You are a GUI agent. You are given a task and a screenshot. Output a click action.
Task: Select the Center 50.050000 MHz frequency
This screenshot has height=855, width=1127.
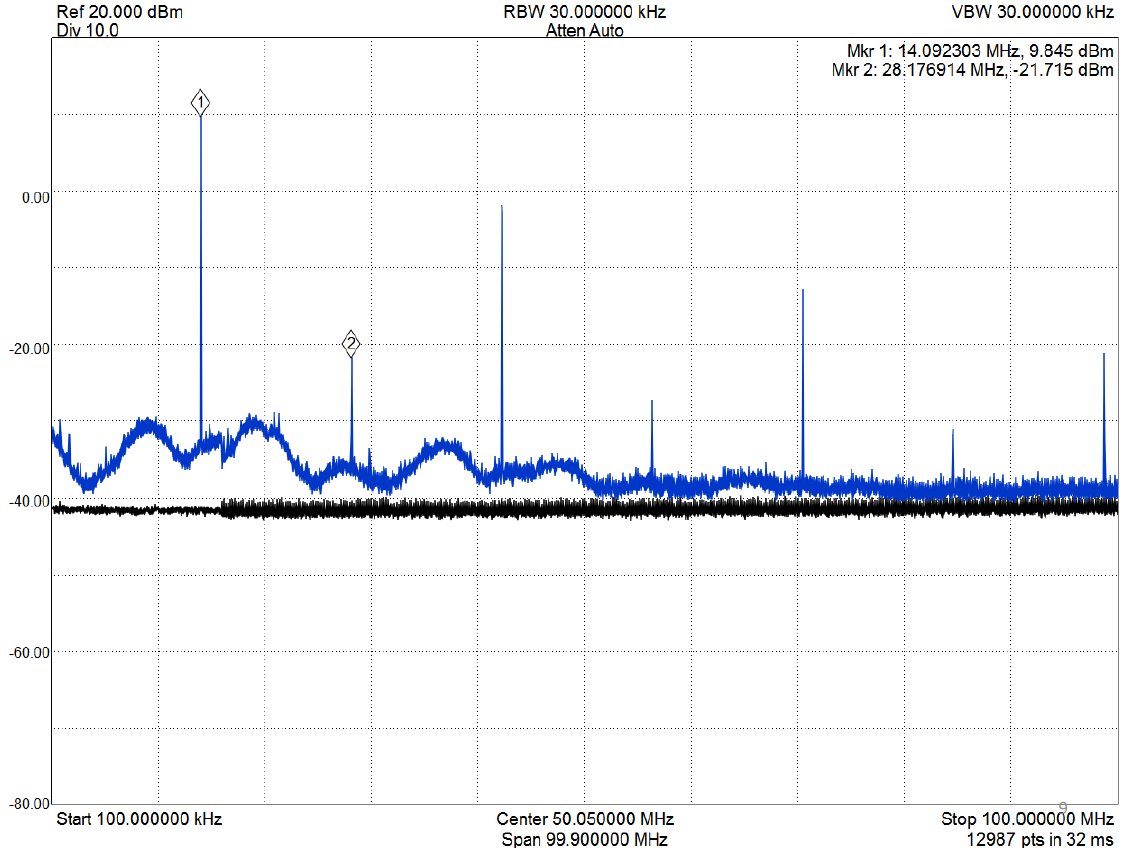pos(584,819)
